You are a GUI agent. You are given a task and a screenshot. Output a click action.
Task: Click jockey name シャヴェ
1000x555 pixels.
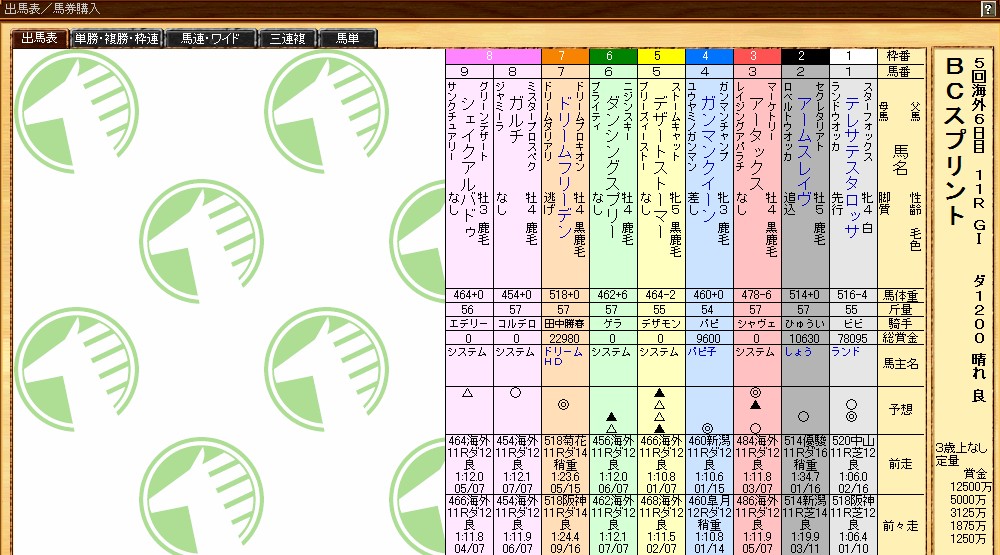[757, 323]
